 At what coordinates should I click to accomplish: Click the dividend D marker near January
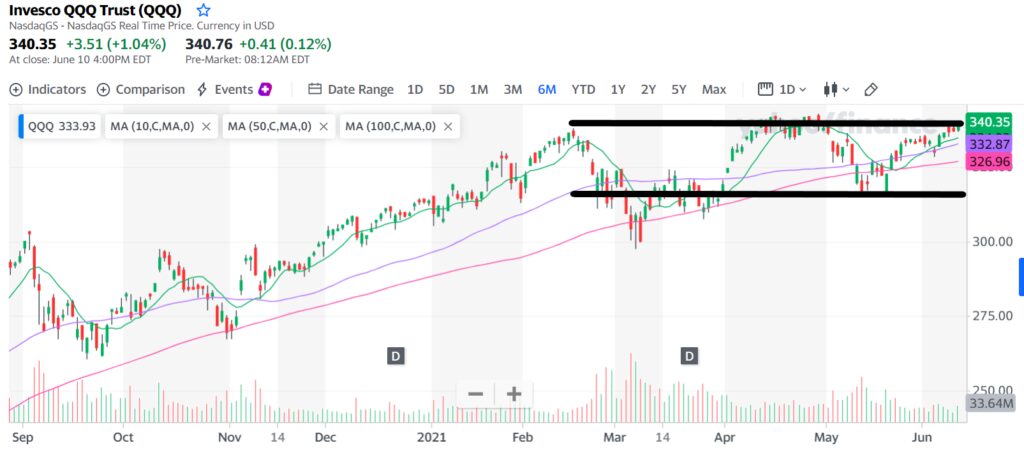tap(395, 356)
